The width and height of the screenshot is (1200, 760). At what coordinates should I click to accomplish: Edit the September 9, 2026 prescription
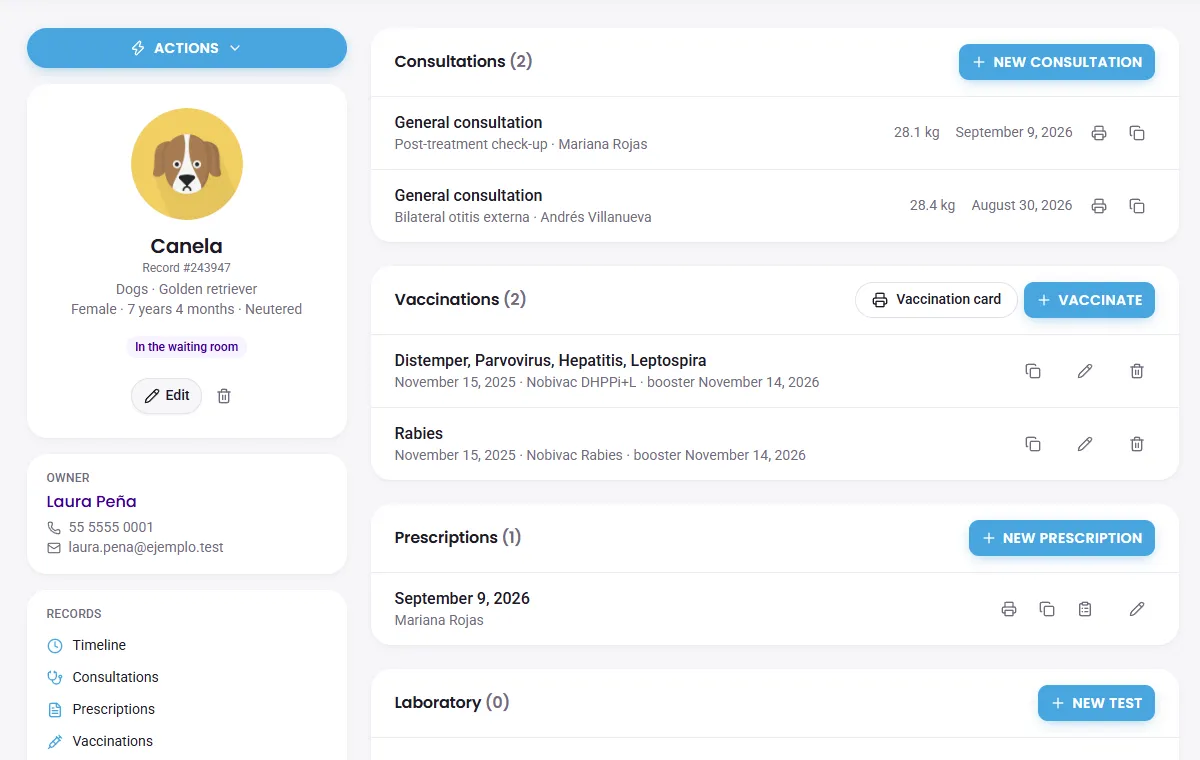(x=1137, y=609)
